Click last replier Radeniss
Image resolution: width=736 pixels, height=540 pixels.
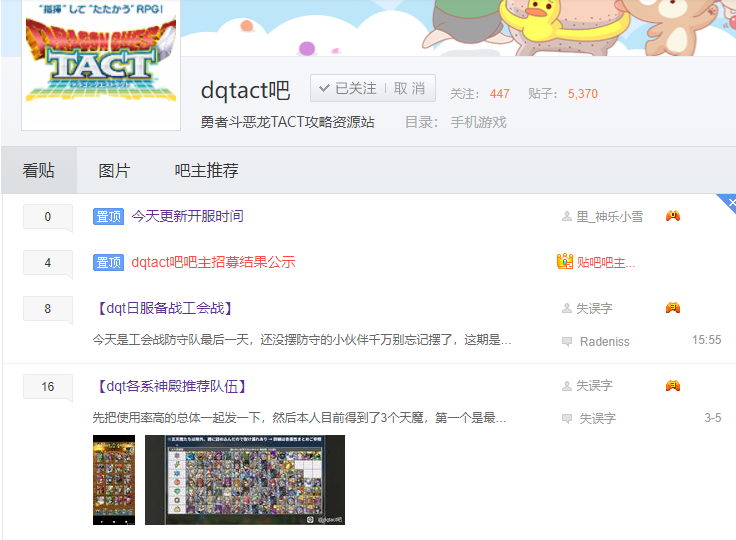point(605,341)
